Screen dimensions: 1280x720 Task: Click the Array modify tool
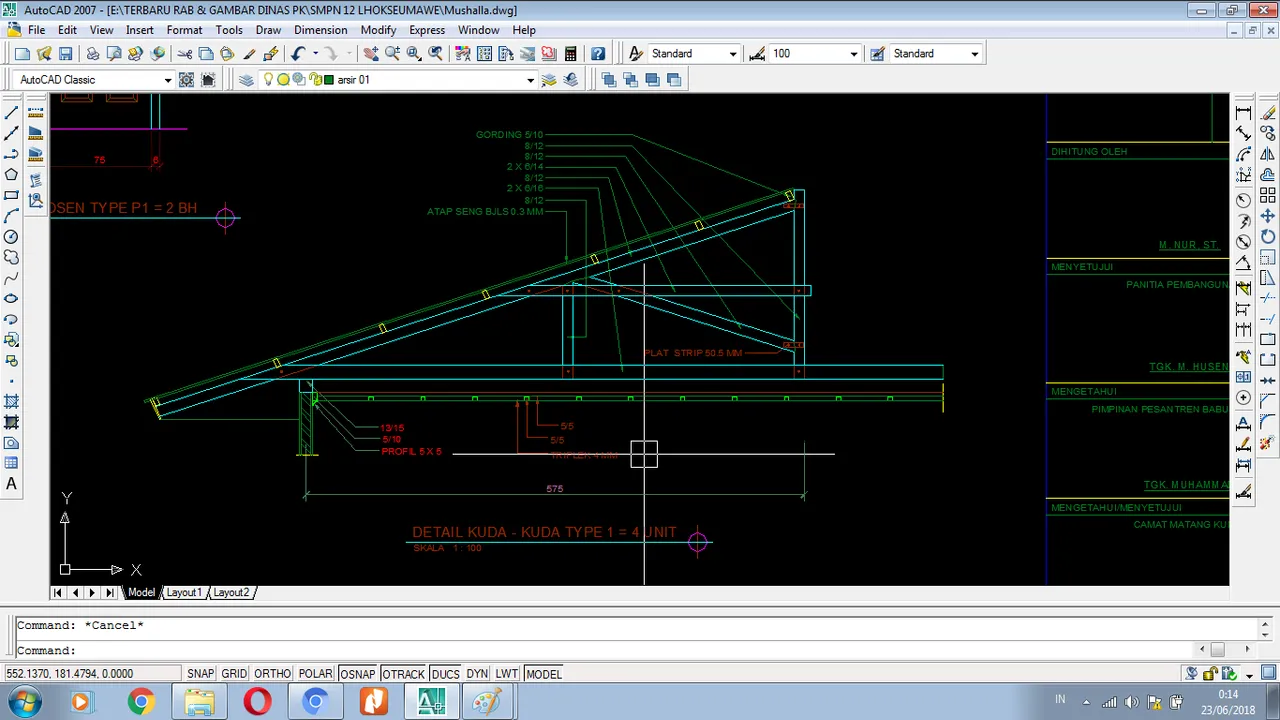[1268, 195]
